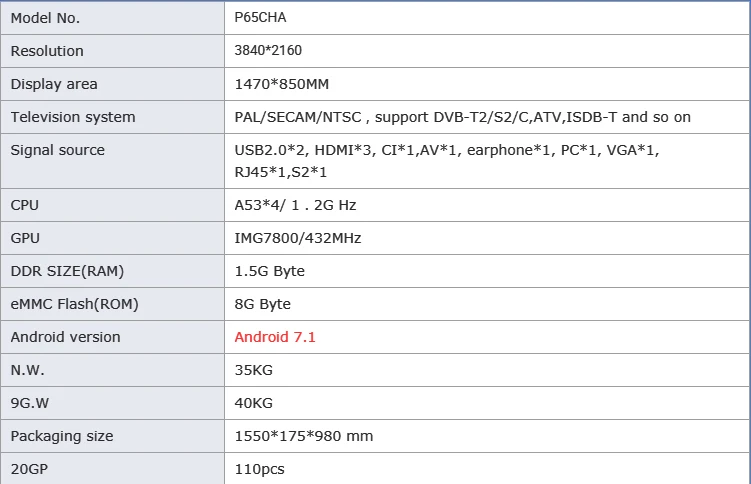Click the CPU row label
This screenshot has height=484, width=751.
pos(25,205)
